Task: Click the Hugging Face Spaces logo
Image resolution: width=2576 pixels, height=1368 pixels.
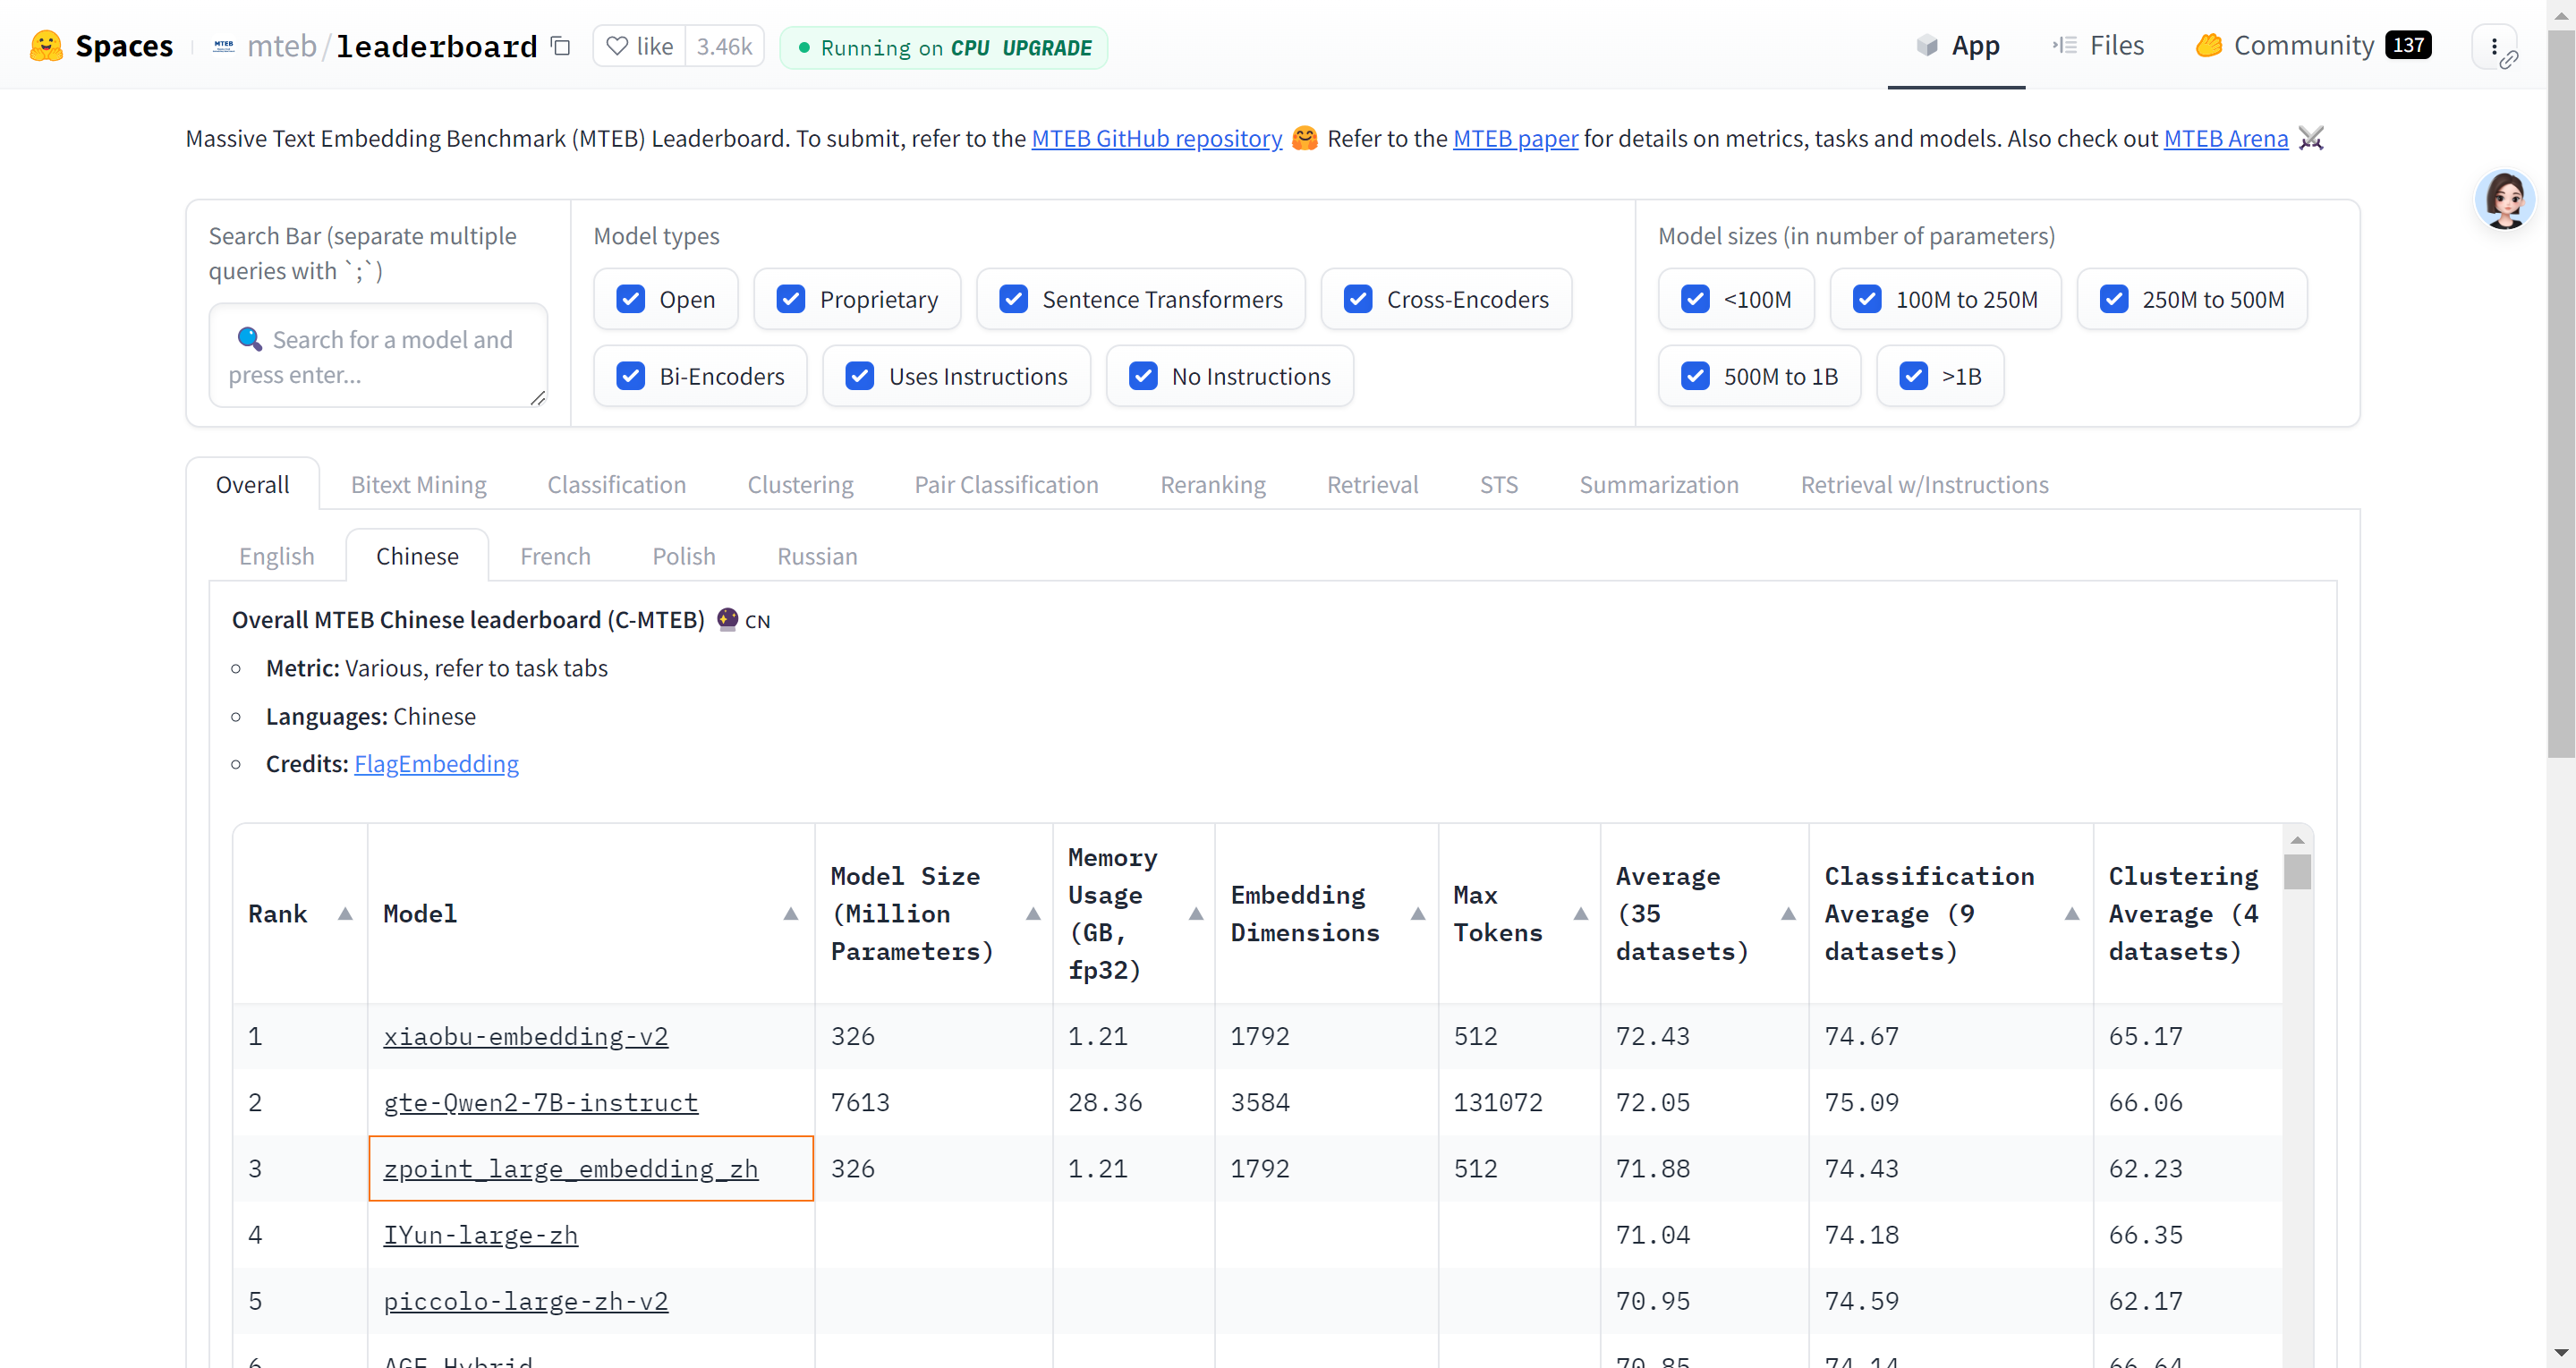Action: click(x=46, y=46)
